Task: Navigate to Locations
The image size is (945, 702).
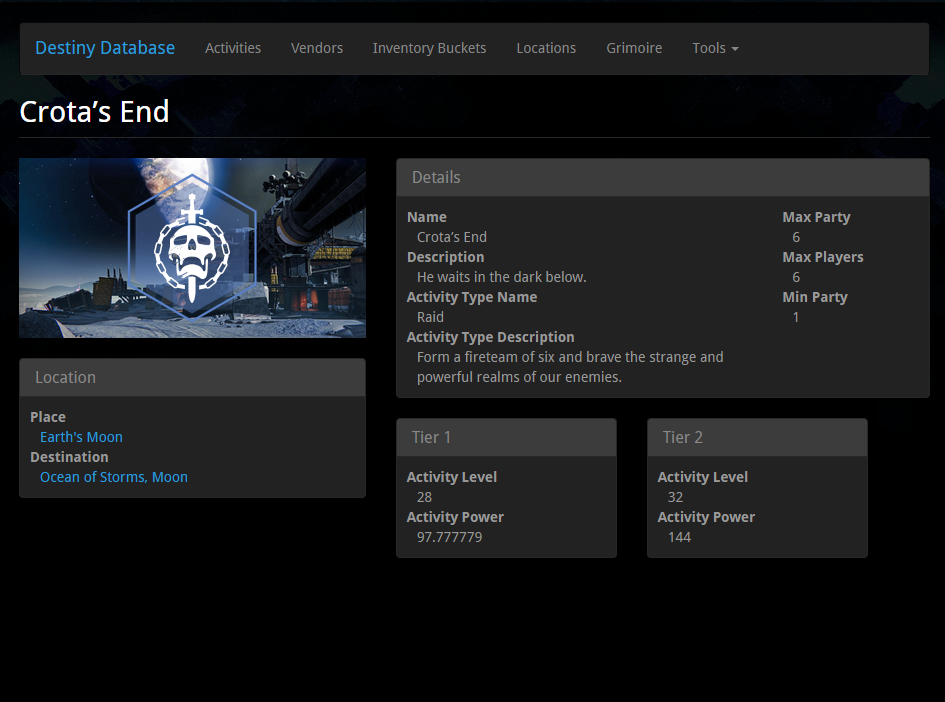Action: click(546, 48)
